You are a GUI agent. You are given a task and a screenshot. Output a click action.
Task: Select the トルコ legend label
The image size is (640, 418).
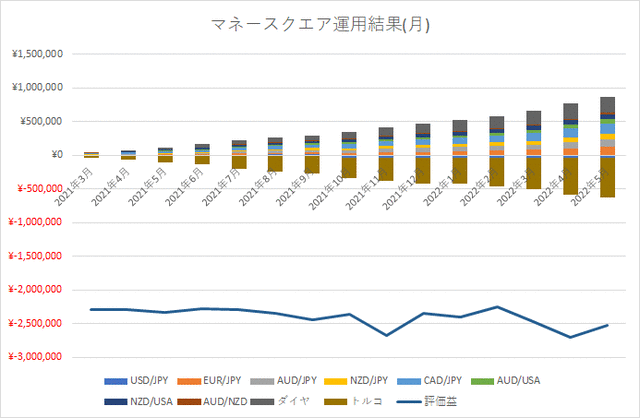point(367,401)
